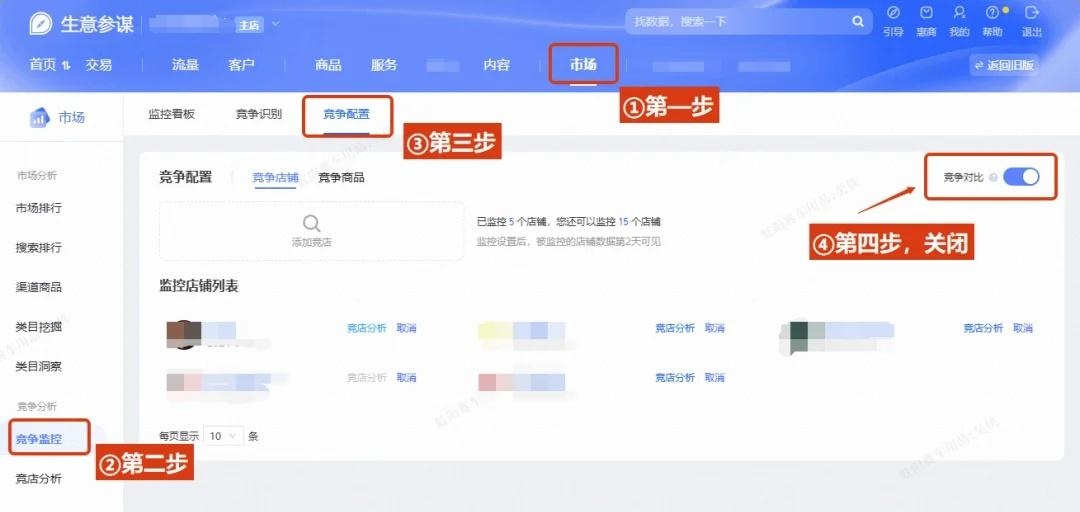Select the 竞争店铺 sub-tab
Screen dimensions: 1080x512
[276, 178]
